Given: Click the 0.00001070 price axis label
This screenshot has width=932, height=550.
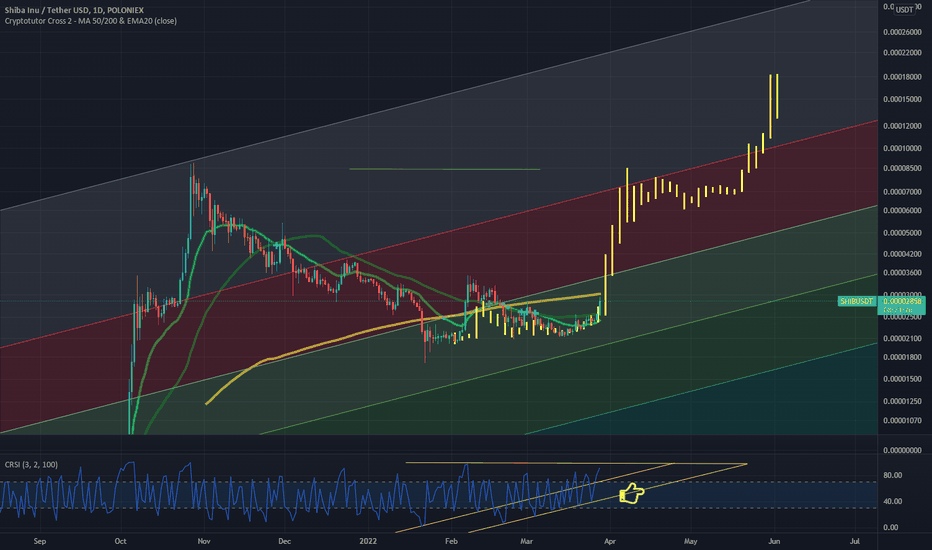Looking at the screenshot, I should pos(902,420).
